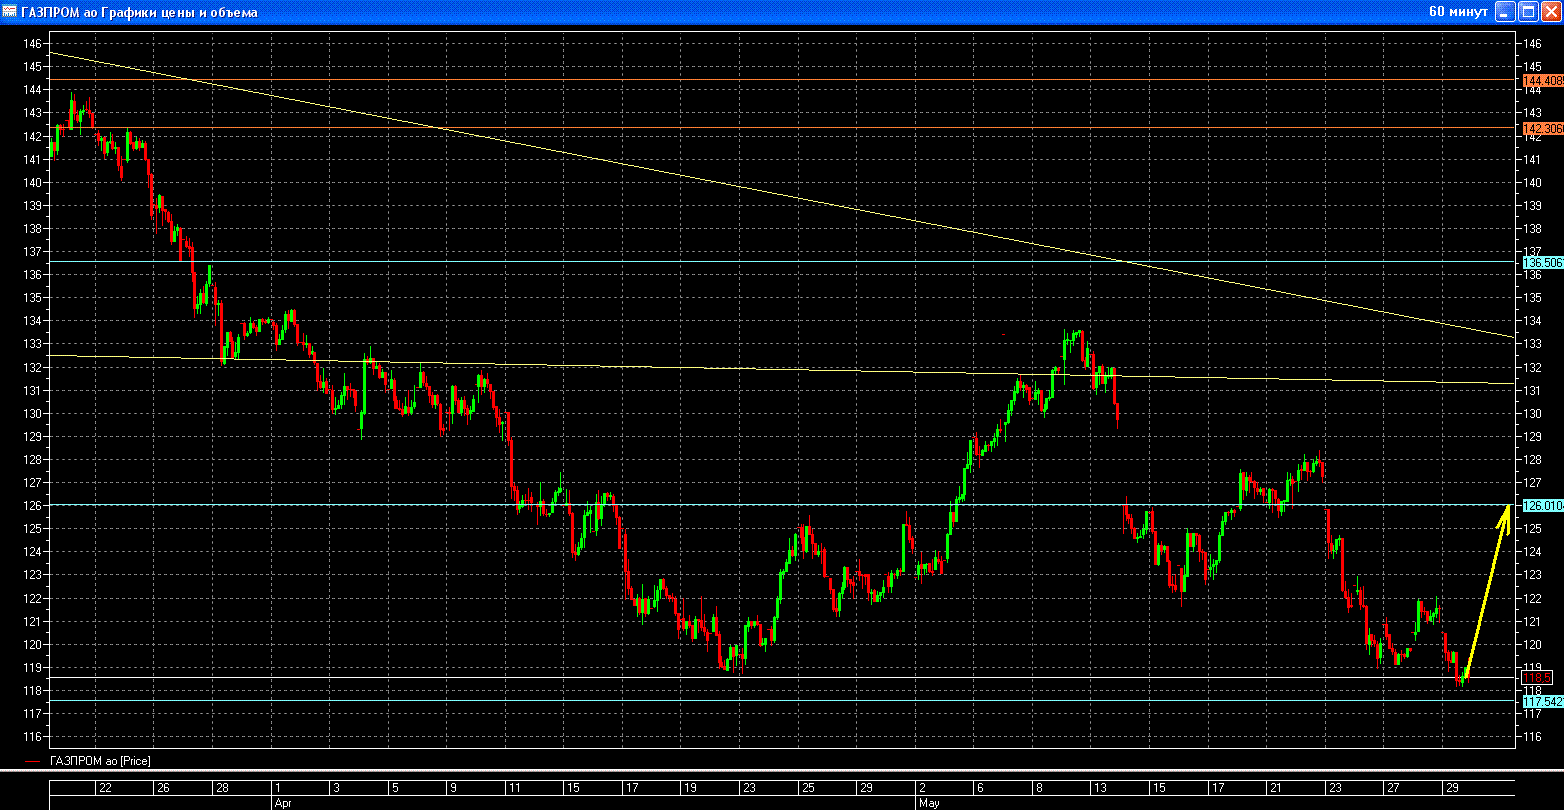The width and height of the screenshot is (1564, 810).
Task: Close the ГАЗПРОМ chart window
Action: click(x=1550, y=12)
